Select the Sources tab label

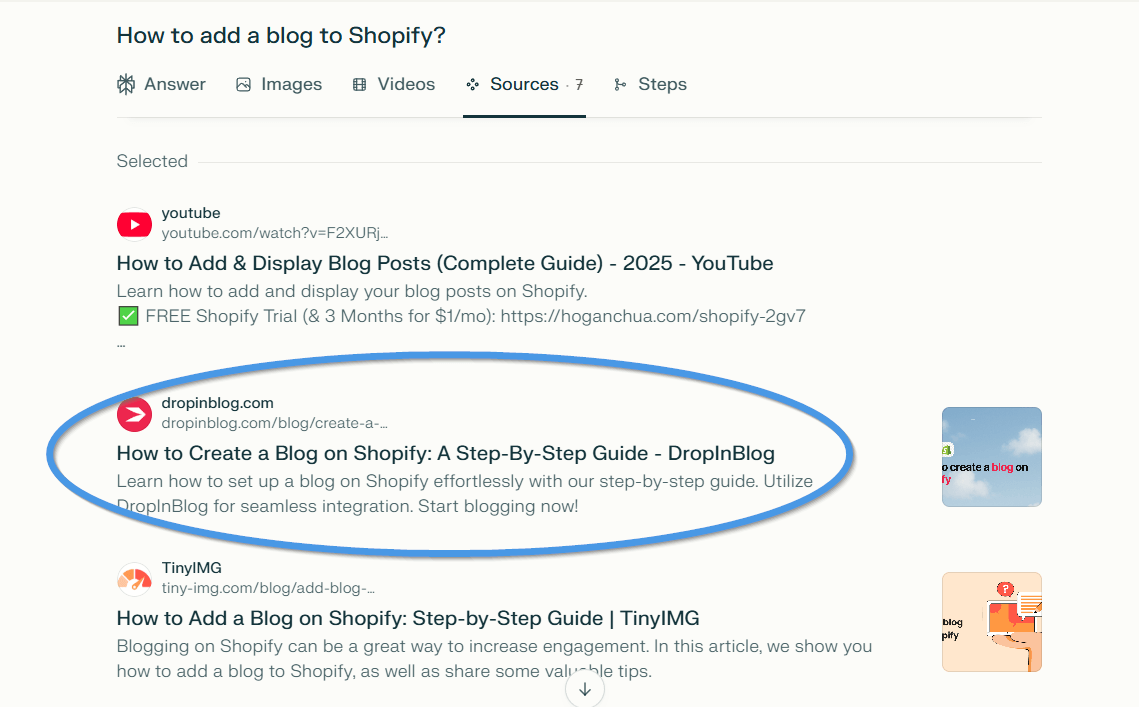click(x=524, y=85)
